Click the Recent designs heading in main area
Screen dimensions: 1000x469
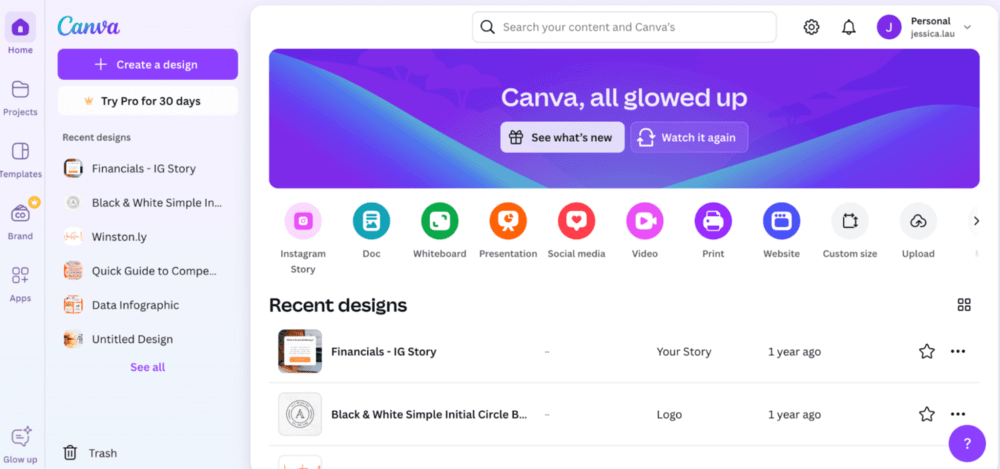click(x=338, y=305)
